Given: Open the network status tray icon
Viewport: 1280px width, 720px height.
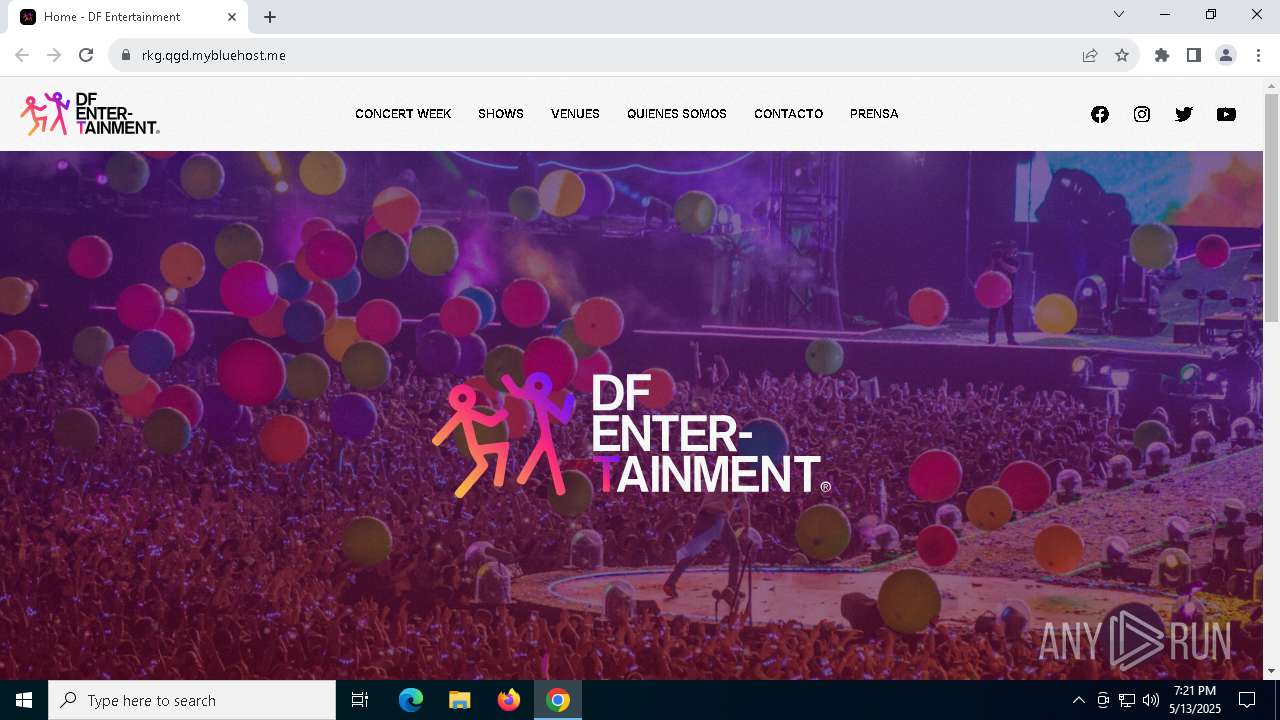Looking at the screenshot, I should tap(1127, 700).
